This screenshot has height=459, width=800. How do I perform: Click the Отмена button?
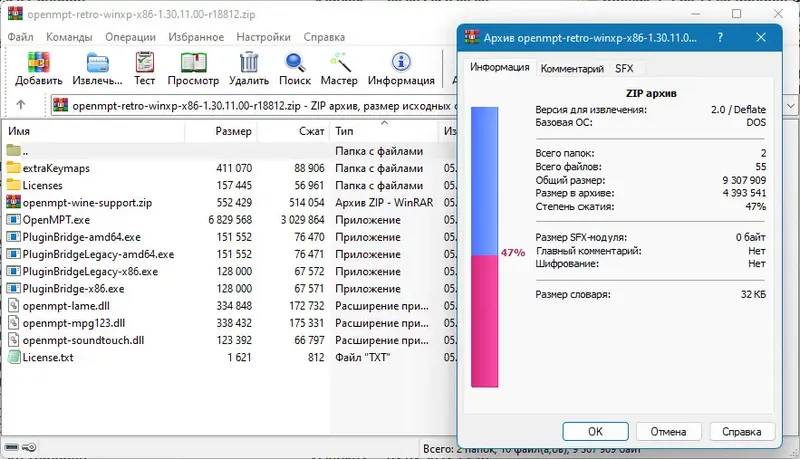668,431
